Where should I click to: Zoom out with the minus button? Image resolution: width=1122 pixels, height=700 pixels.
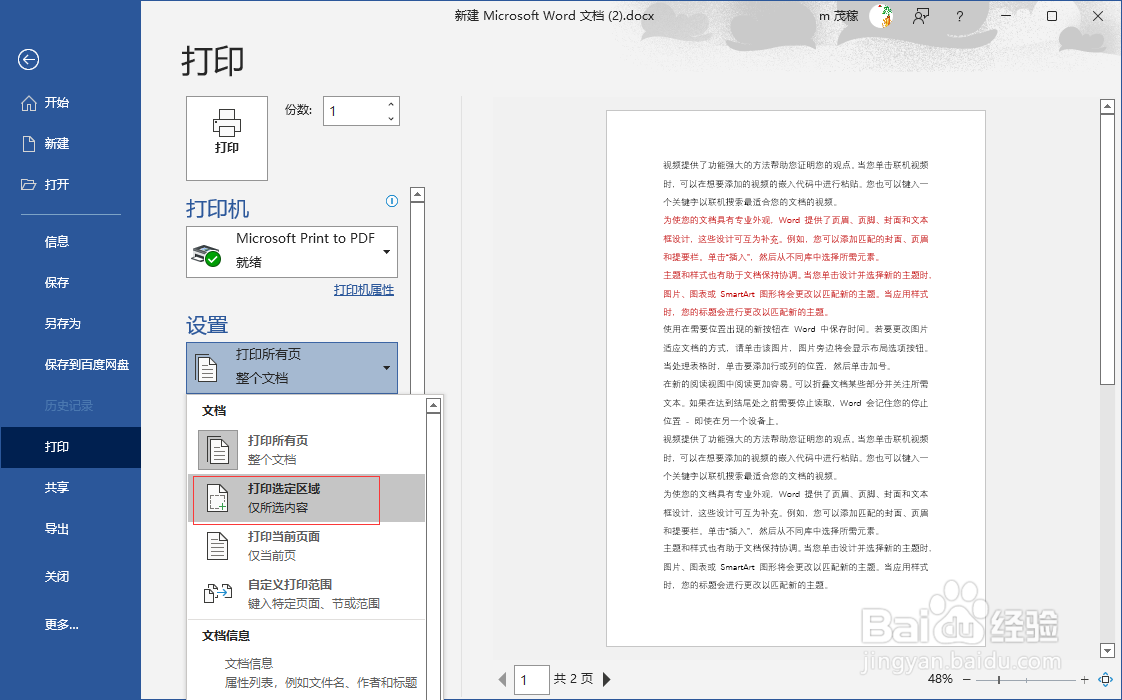coord(967,679)
